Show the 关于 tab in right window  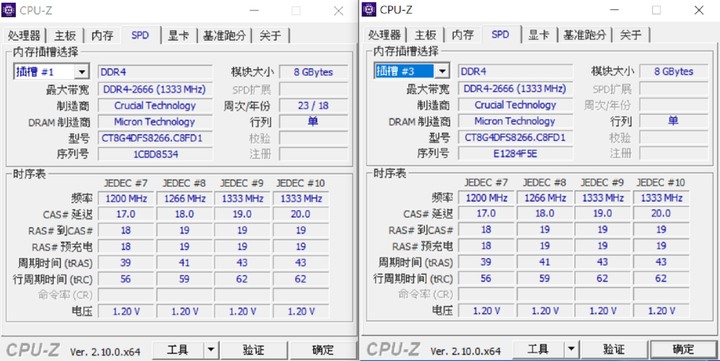point(630,35)
